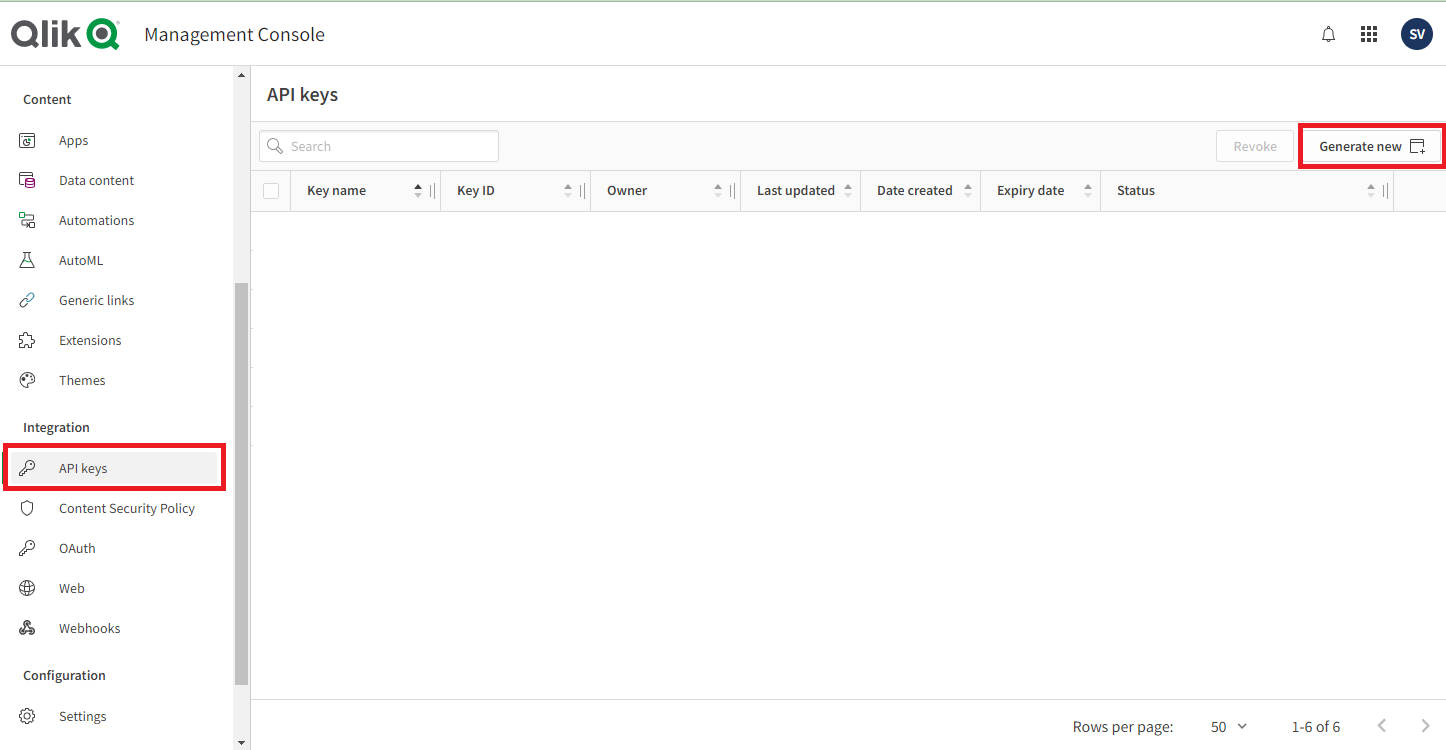Open the Qlik app launcher grid
Image resolution: width=1446 pixels, height=750 pixels.
[1369, 33]
